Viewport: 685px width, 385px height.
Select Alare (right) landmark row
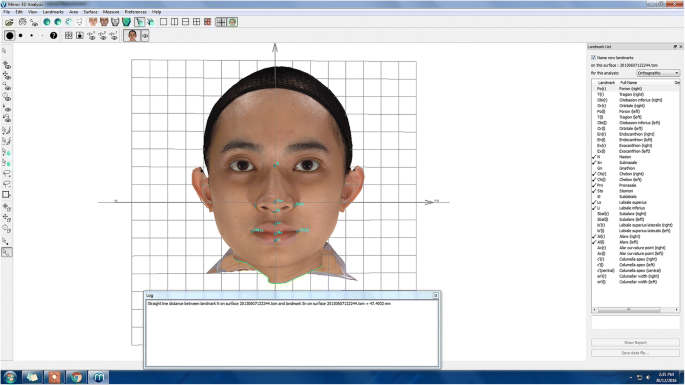click(636, 236)
